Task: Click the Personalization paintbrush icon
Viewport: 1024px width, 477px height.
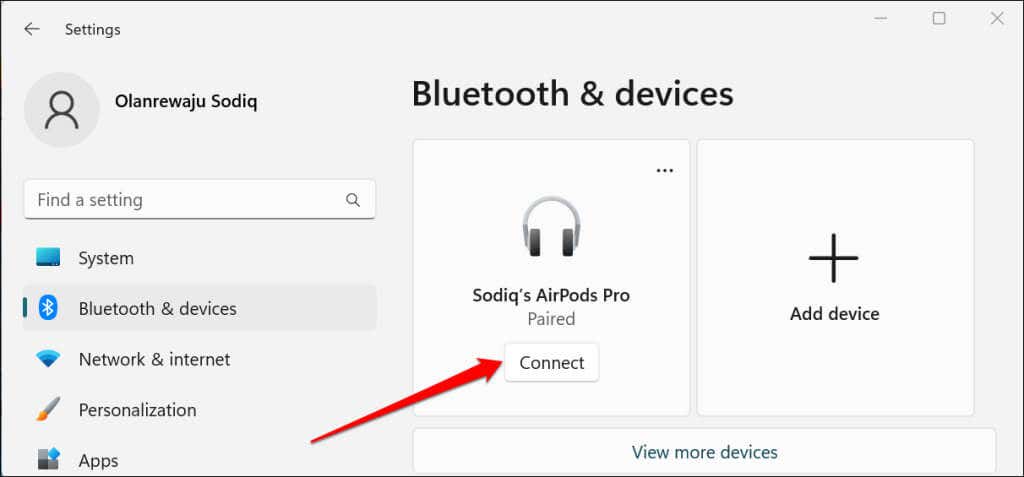Action: pos(48,410)
